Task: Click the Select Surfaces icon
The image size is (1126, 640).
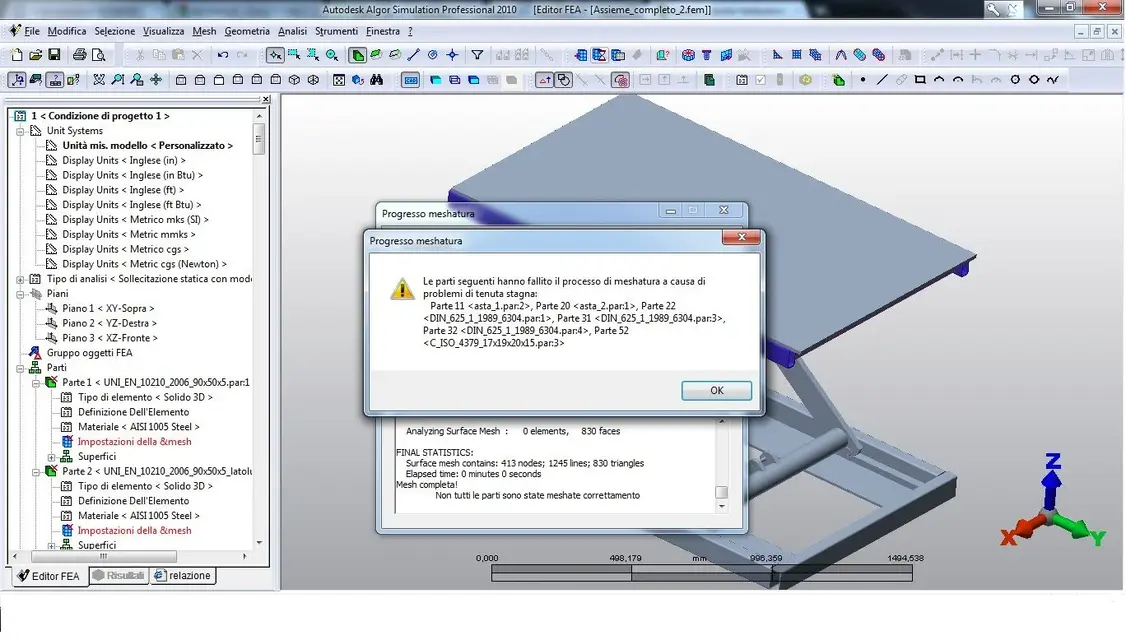Action: pos(376,55)
